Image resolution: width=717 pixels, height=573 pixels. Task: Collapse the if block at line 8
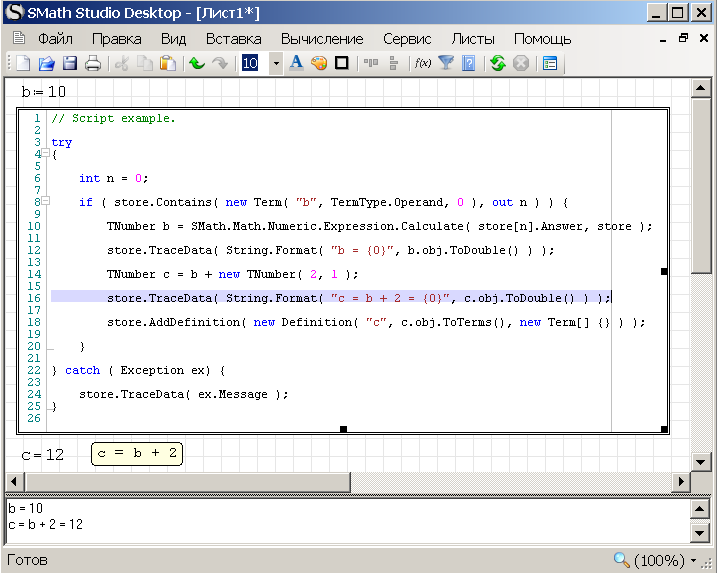[x=45, y=202]
